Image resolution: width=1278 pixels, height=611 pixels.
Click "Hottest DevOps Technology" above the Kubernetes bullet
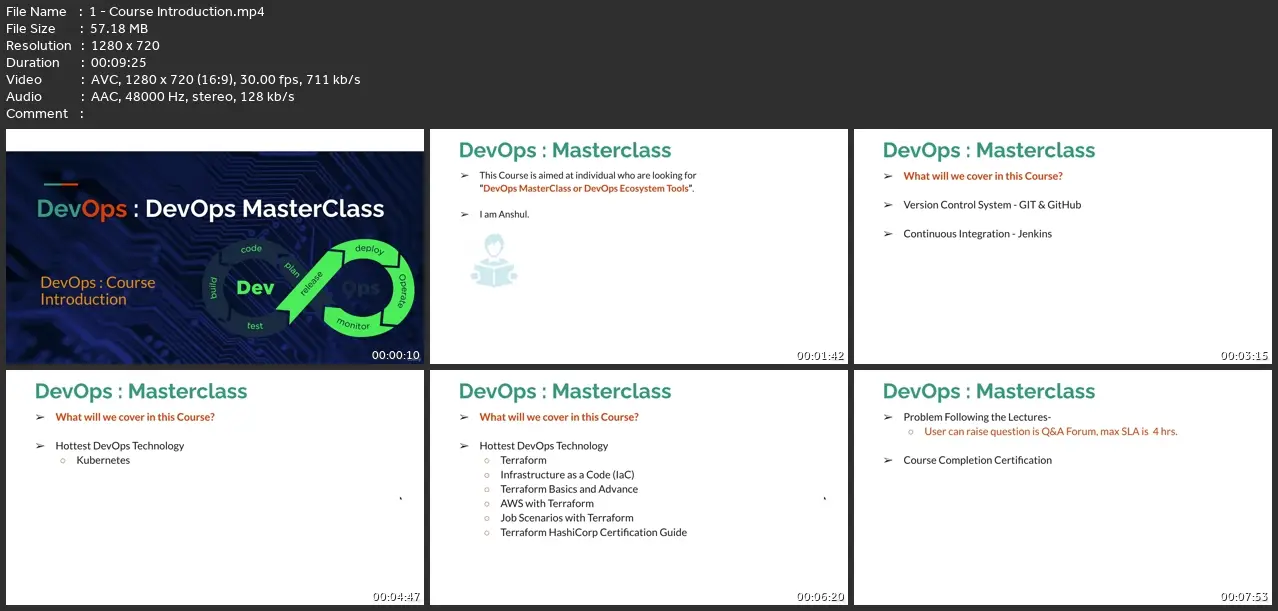120,446
